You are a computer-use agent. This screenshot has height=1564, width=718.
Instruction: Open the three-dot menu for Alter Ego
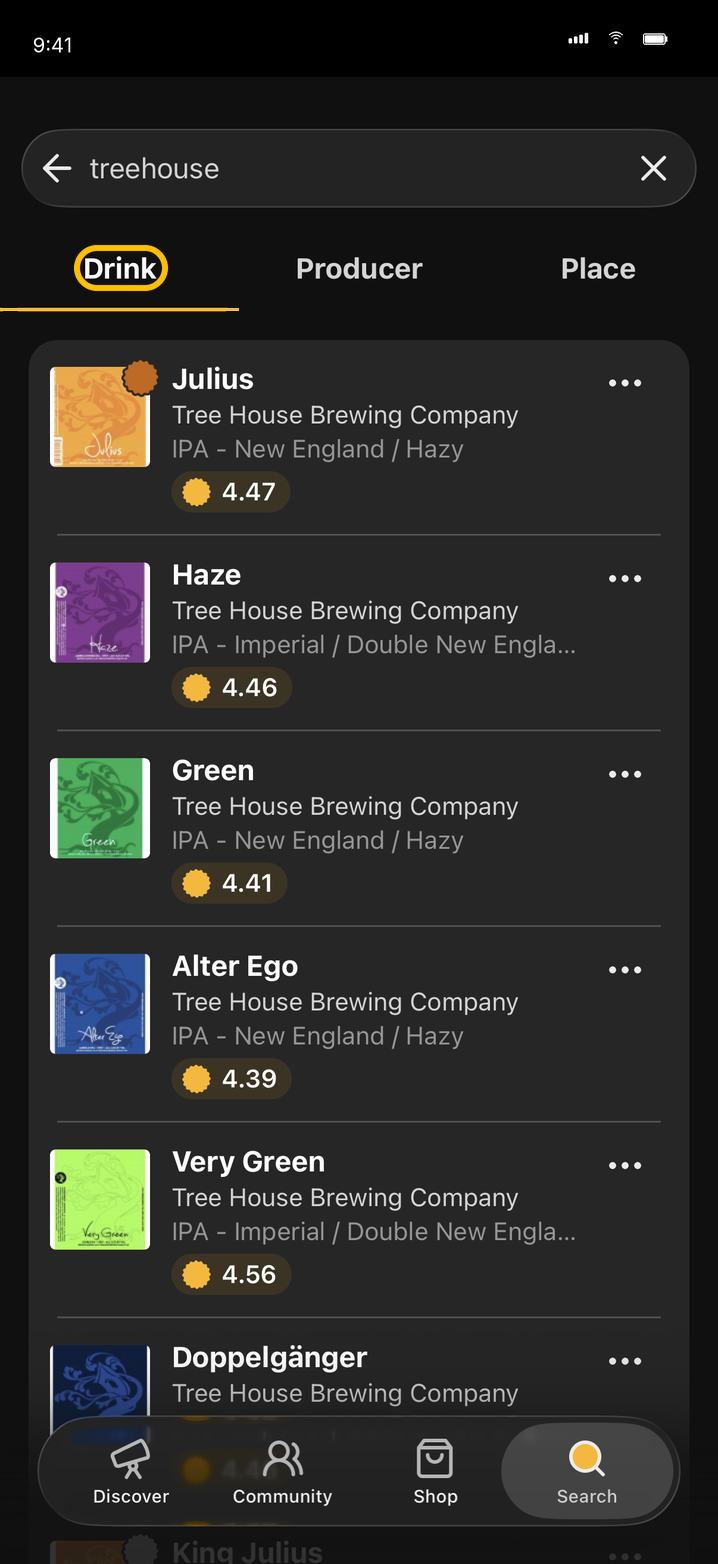tap(625, 970)
